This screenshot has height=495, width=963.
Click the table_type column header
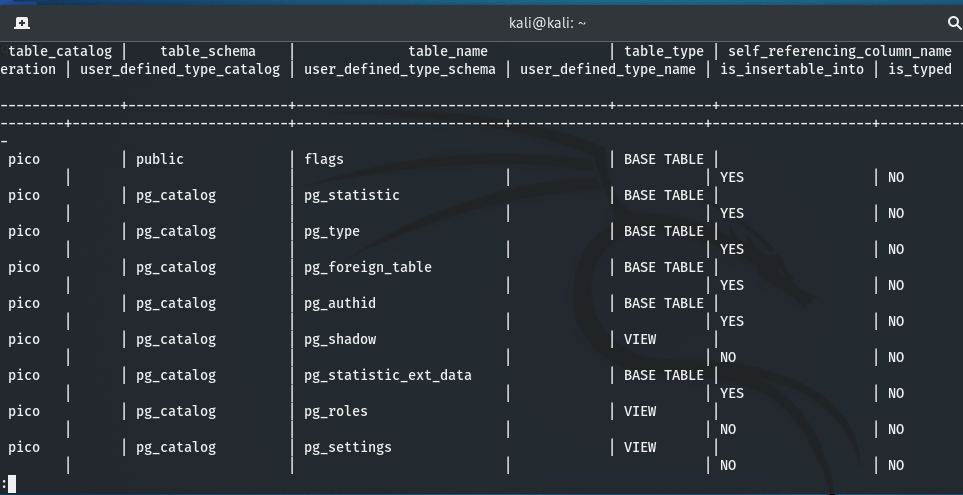tap(664, 51)
